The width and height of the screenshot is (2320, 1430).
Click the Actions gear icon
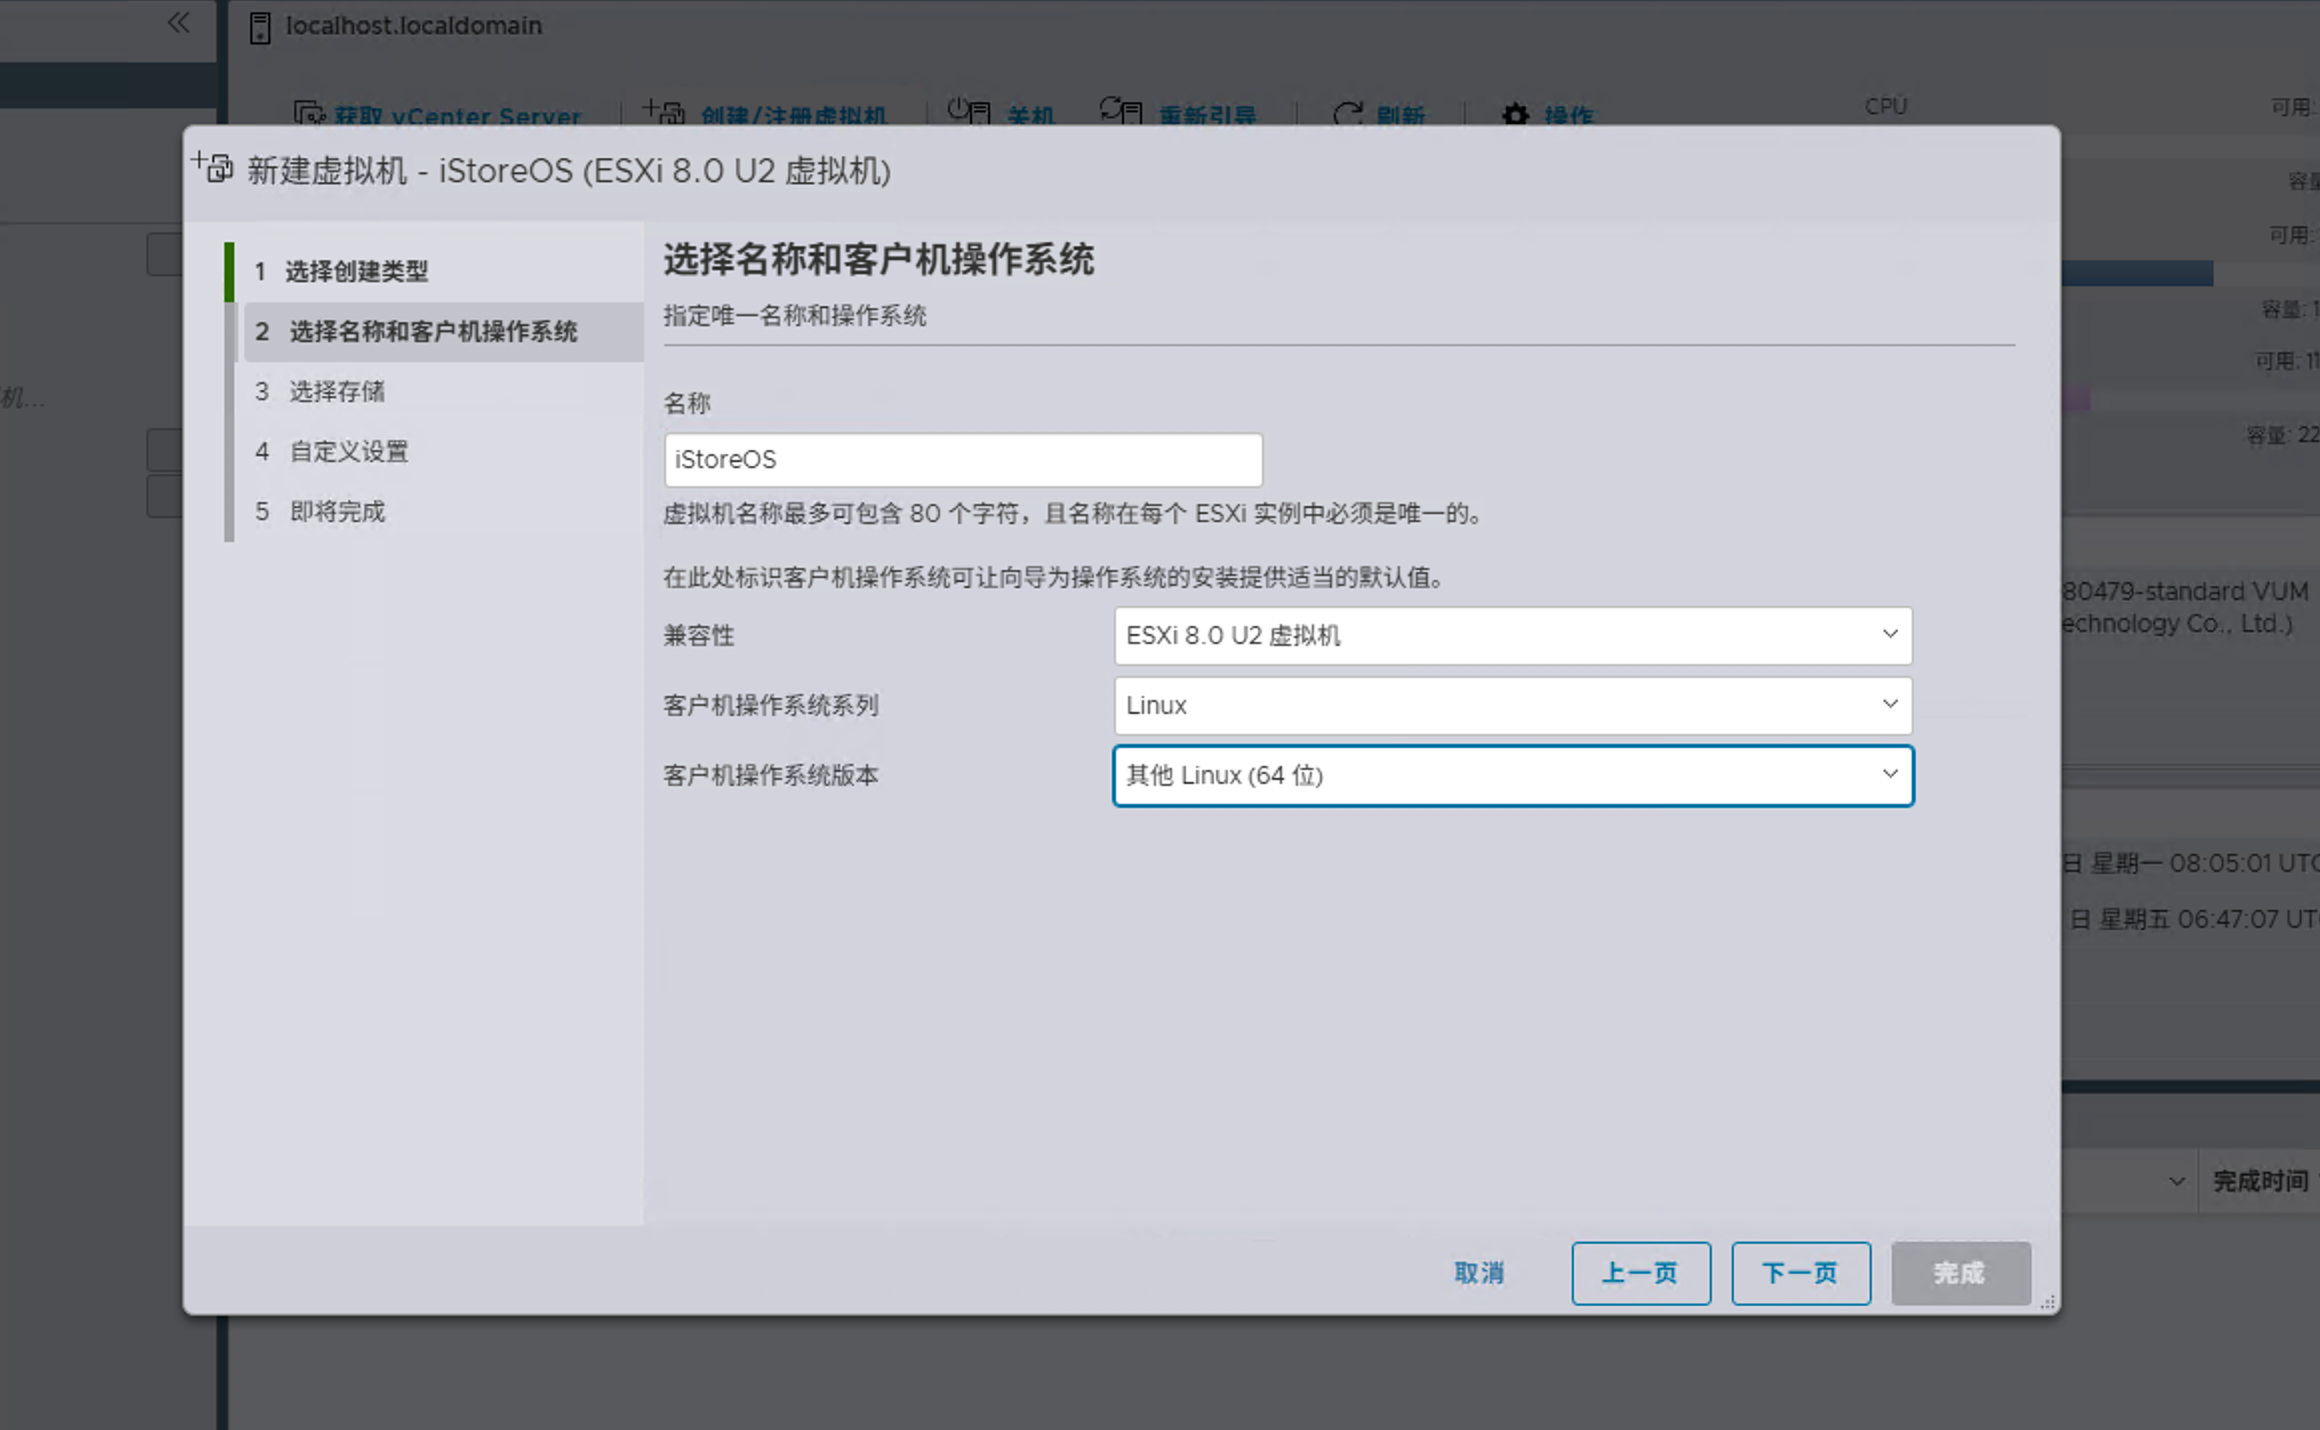(x=1515, y=115)
